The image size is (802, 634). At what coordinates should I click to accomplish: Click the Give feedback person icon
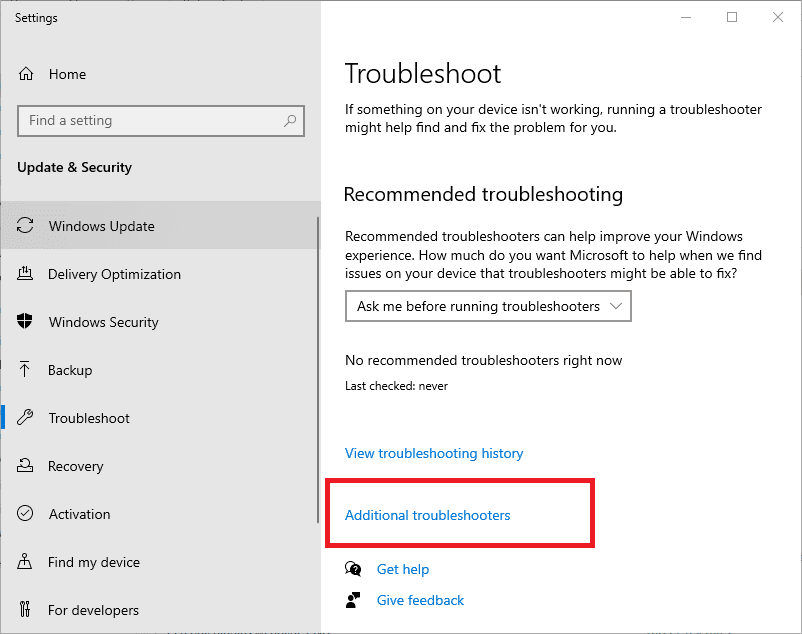point(353,600)
